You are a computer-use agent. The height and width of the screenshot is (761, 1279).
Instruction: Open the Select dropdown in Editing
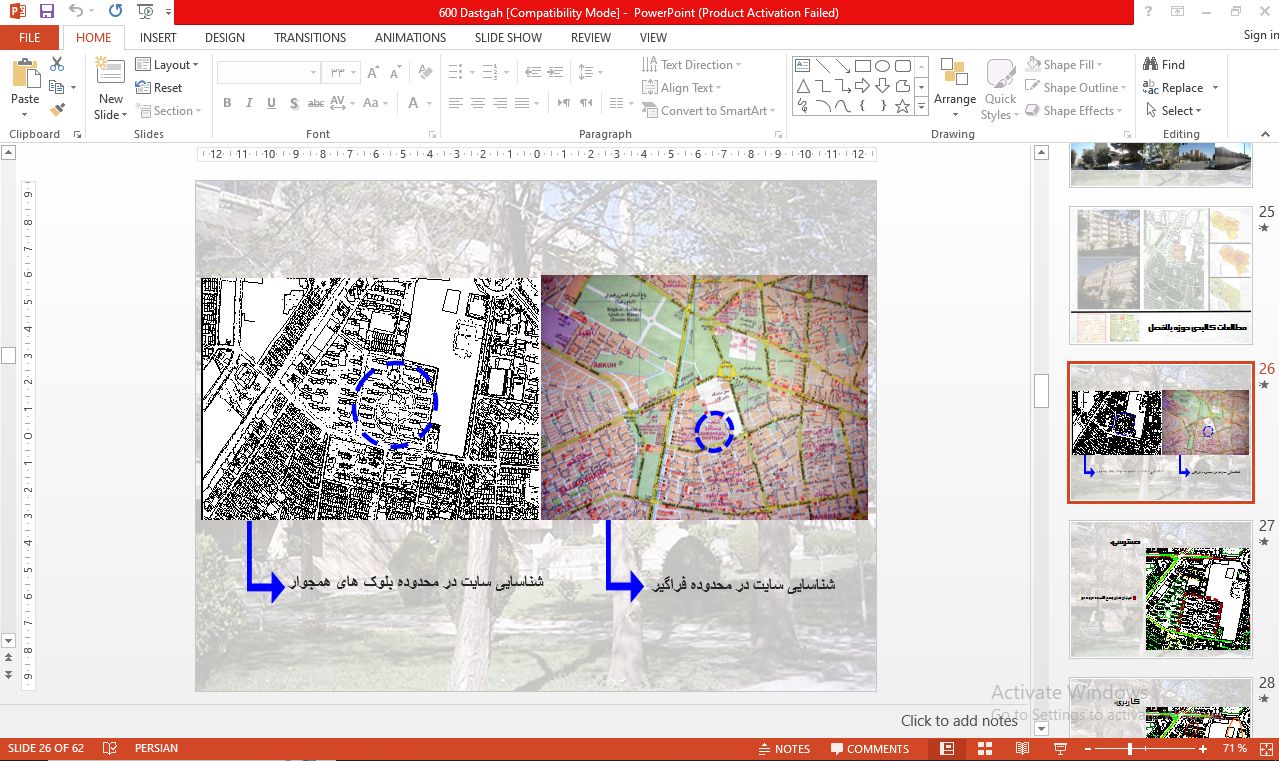(x=1174, y=111)
